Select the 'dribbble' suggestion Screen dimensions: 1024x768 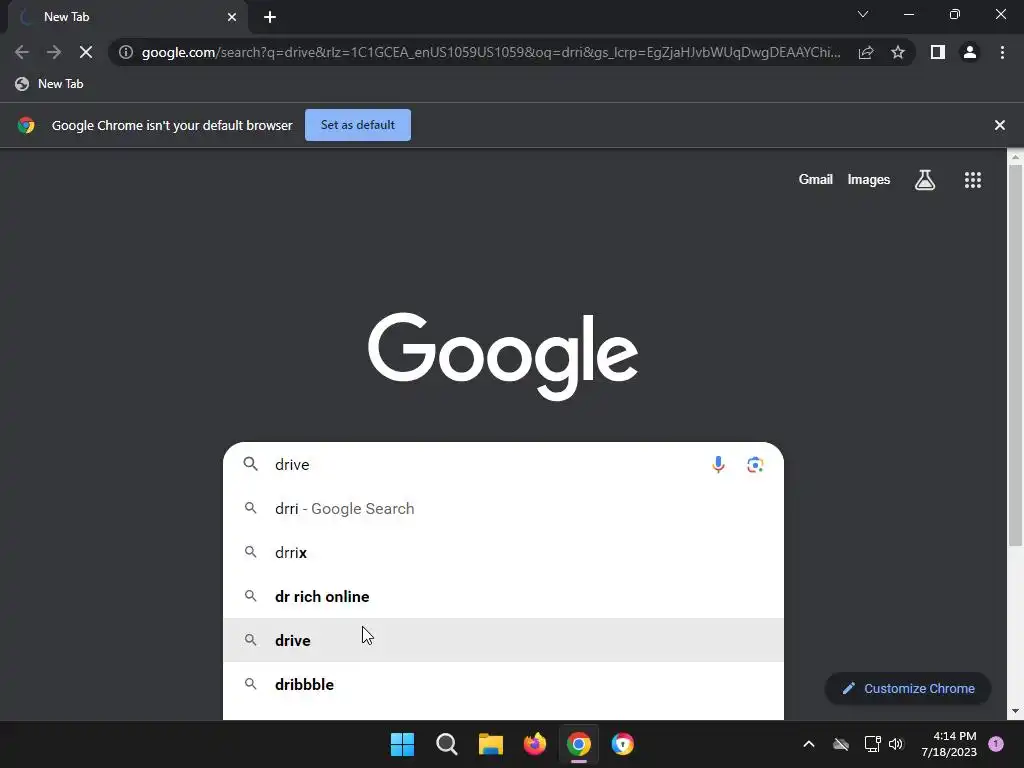pos(503,684)
